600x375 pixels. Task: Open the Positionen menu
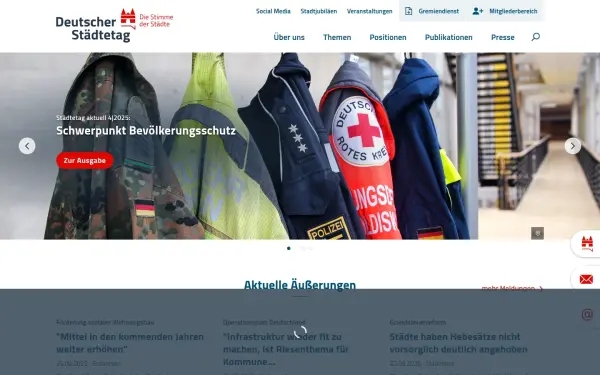pos(388,37)
